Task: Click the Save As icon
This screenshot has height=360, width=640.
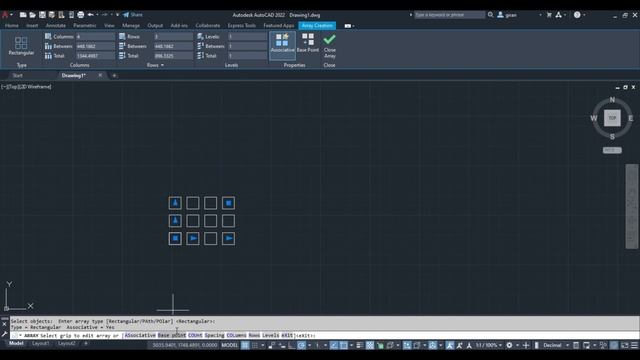Action: point(51,15)
